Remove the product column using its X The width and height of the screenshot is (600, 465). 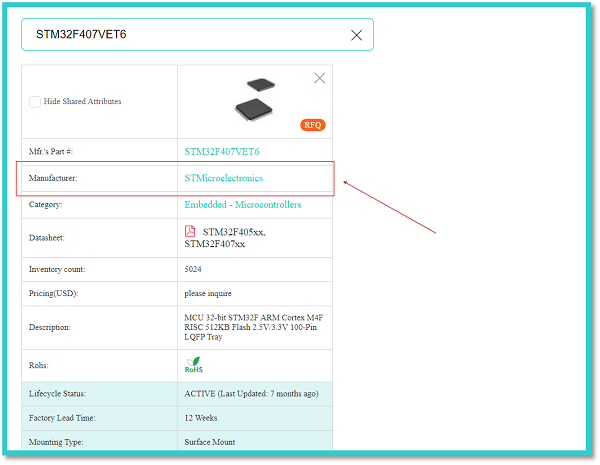click(320, 78)
